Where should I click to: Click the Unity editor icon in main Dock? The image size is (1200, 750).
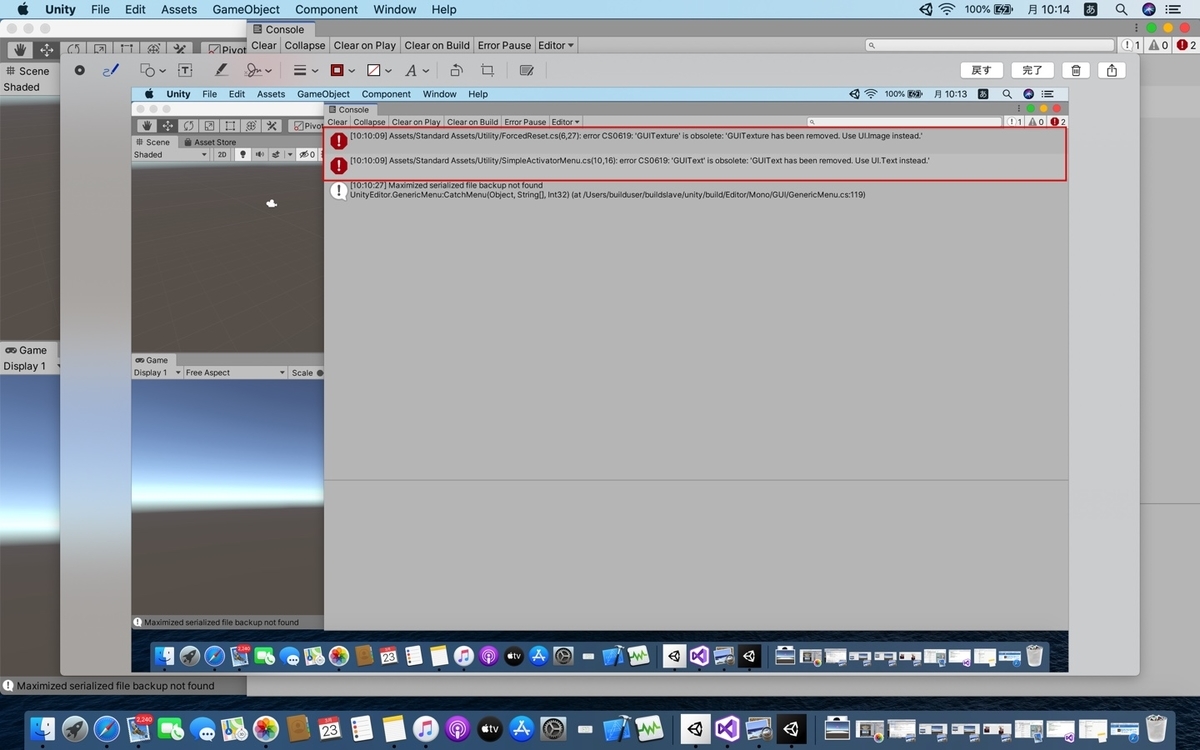(x=791, y=729)
